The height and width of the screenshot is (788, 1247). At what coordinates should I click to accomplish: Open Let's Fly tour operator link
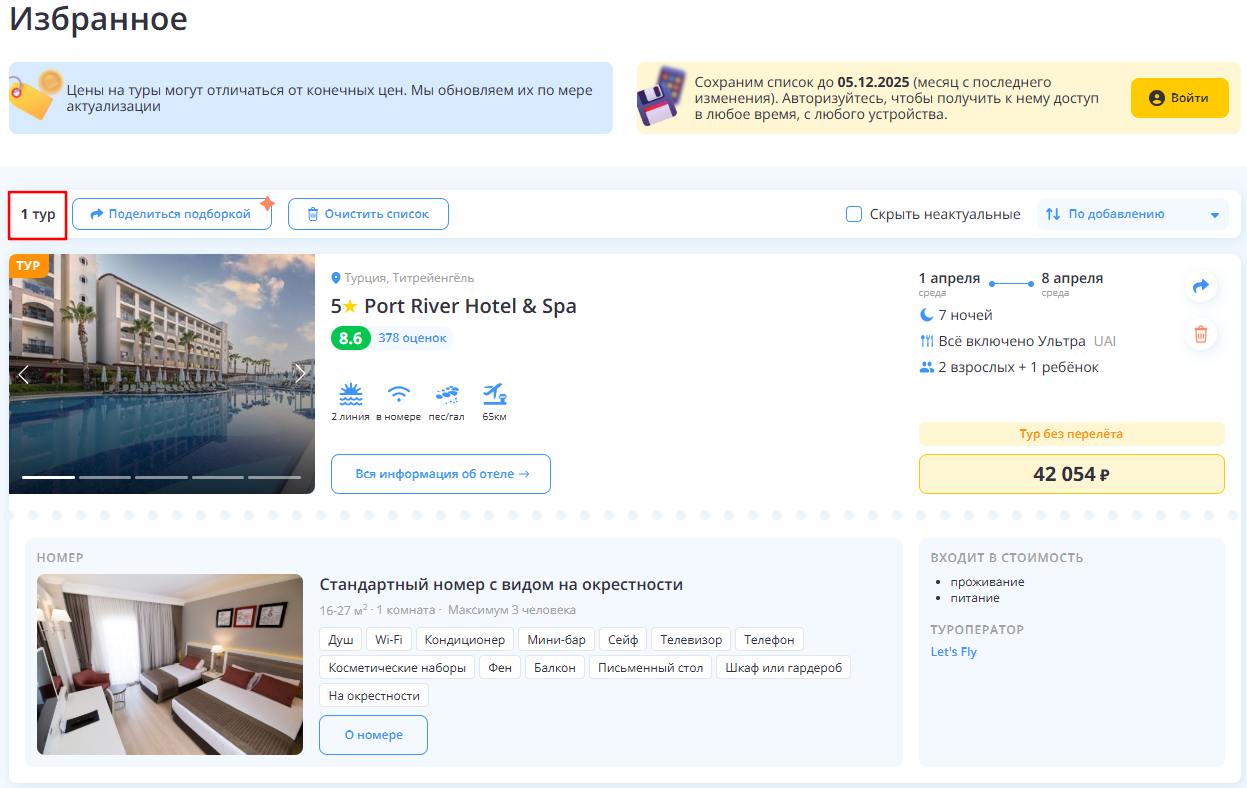[953, 652]
